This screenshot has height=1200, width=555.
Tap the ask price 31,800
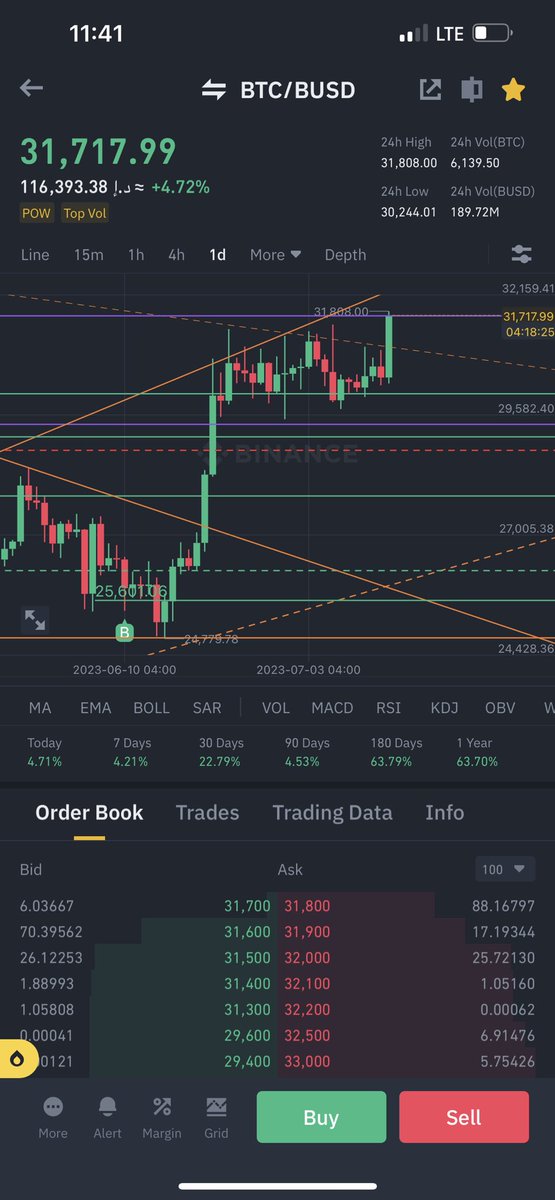(x=307, y=906)
